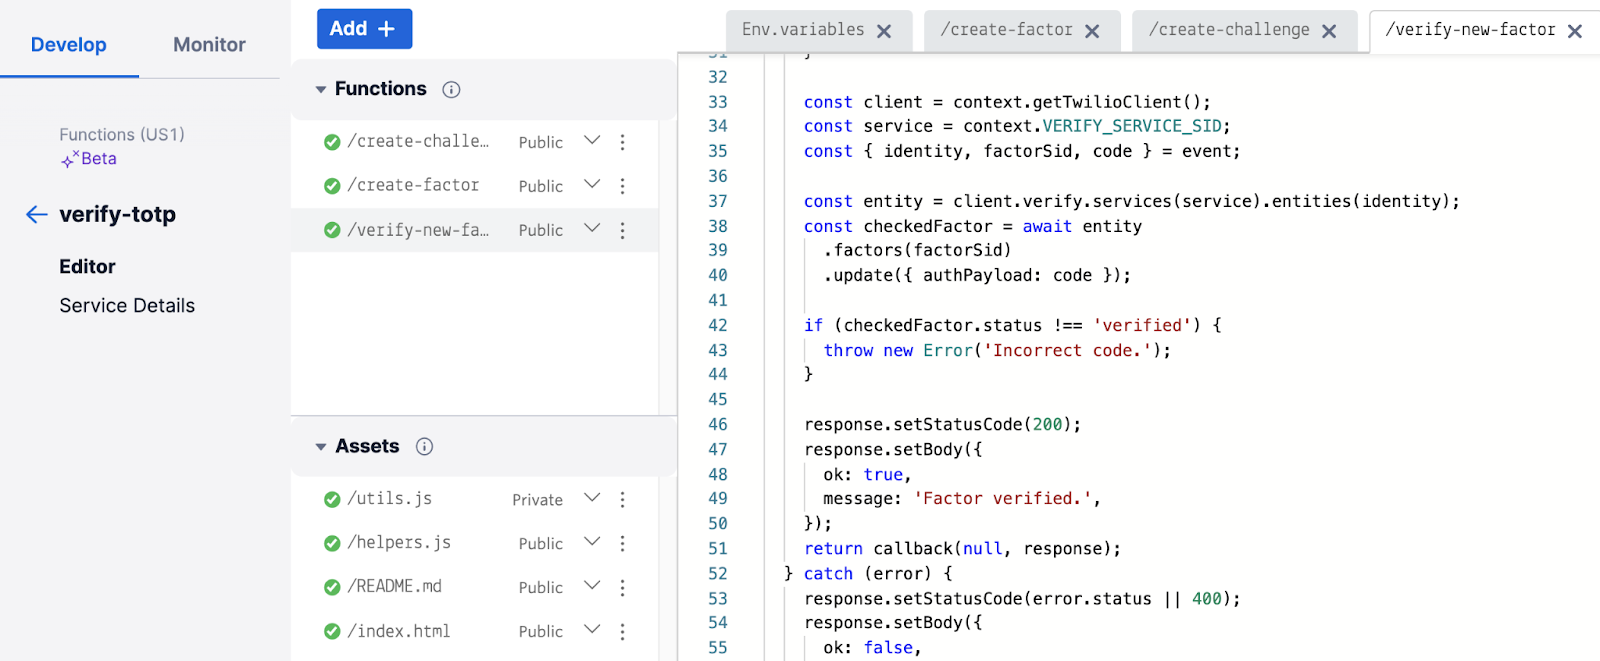Open the /create-challenge editor tab
Viewport: 1600px width, 661px height.
tap(1229, 30)
